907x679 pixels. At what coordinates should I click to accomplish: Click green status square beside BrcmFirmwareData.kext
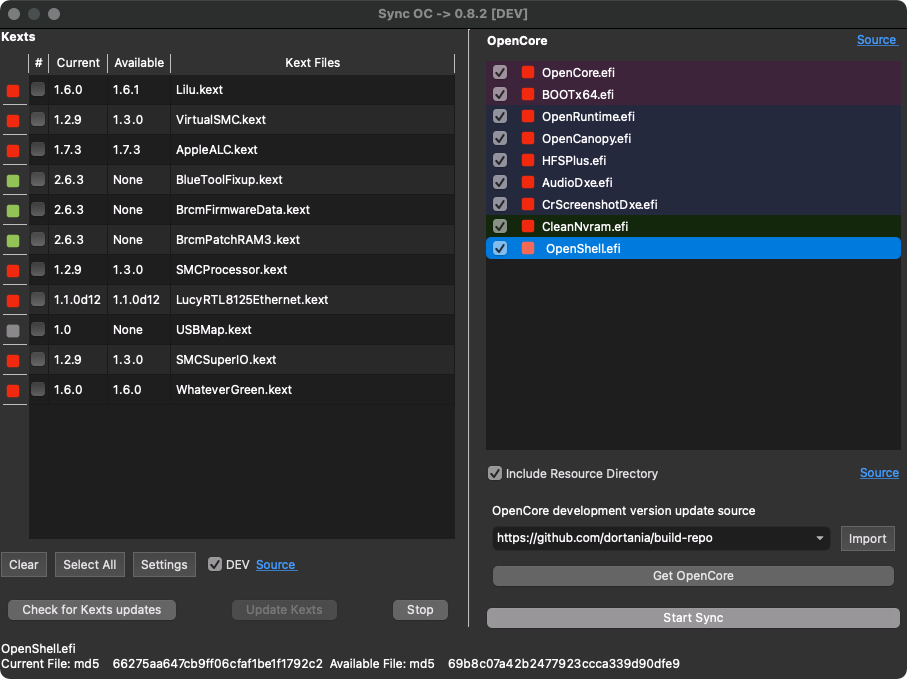13,211
